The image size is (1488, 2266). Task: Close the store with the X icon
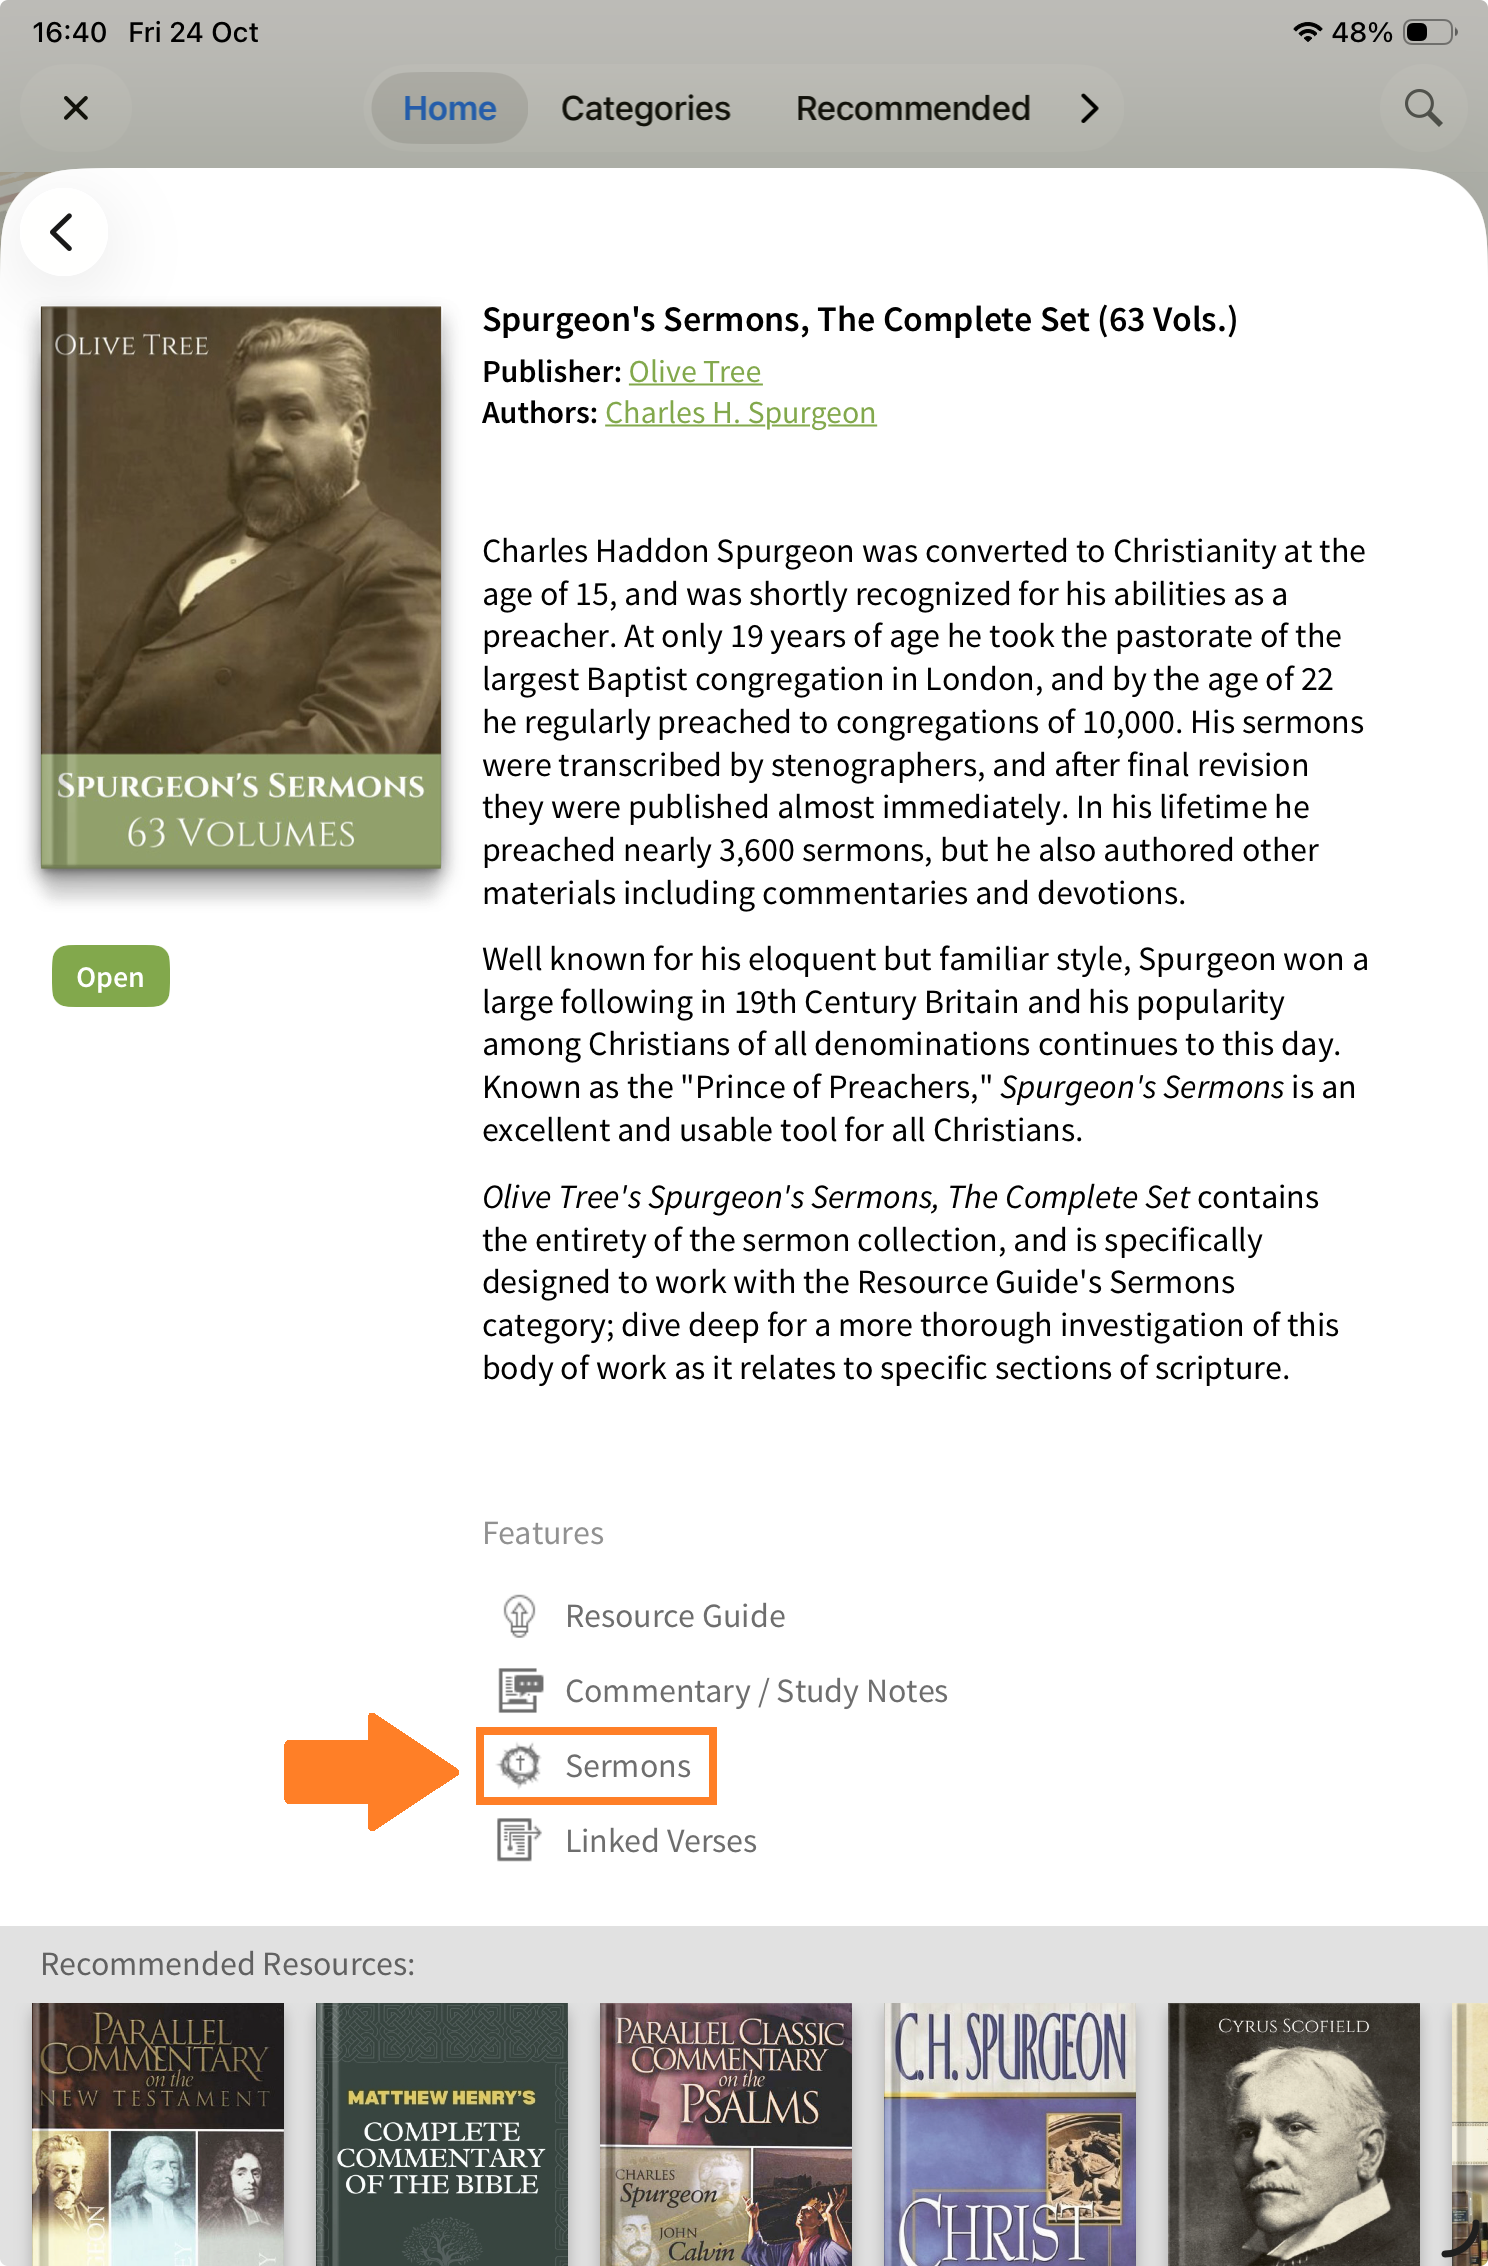point(76,108)
